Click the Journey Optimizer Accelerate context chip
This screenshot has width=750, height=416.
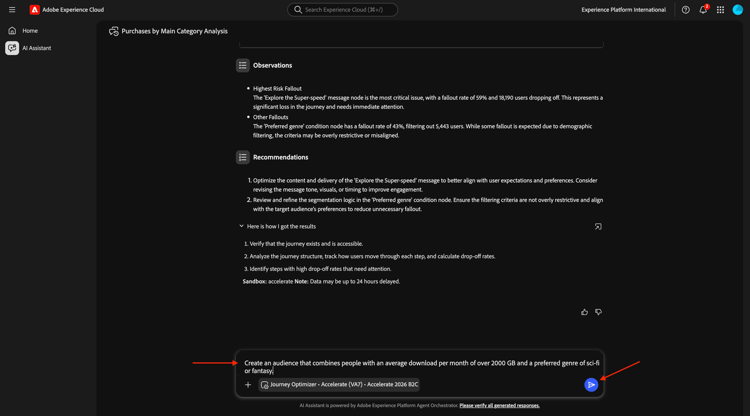tap(339, 384)
